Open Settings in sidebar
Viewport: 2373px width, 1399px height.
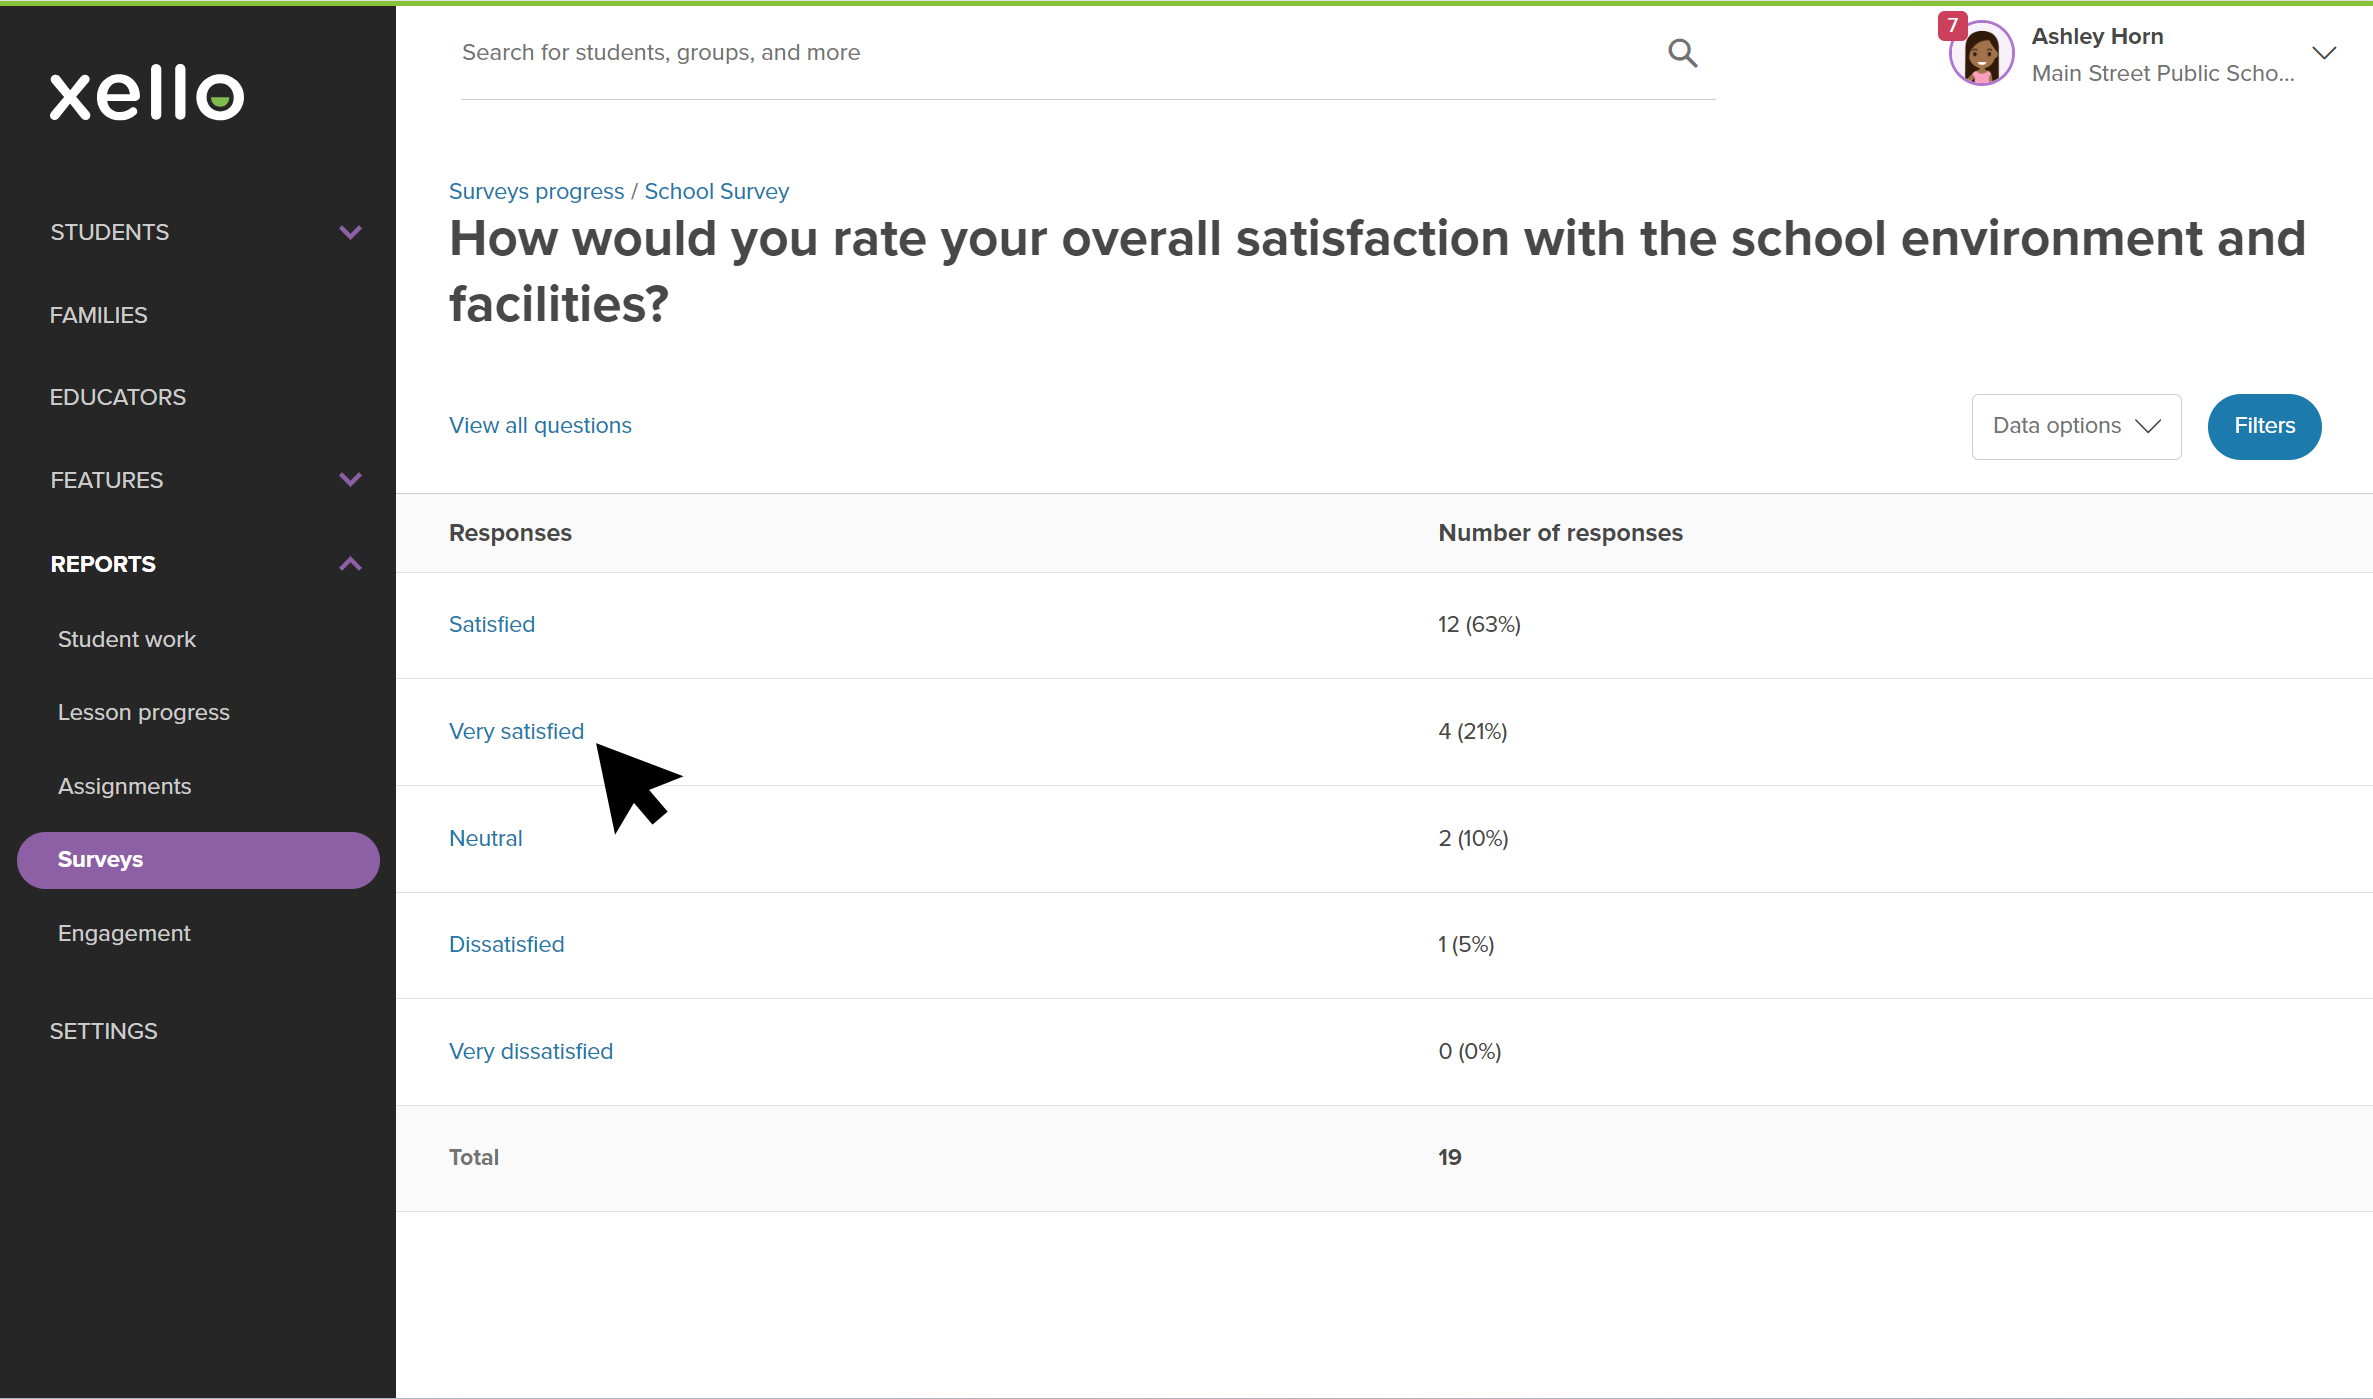click(104, 1031)
